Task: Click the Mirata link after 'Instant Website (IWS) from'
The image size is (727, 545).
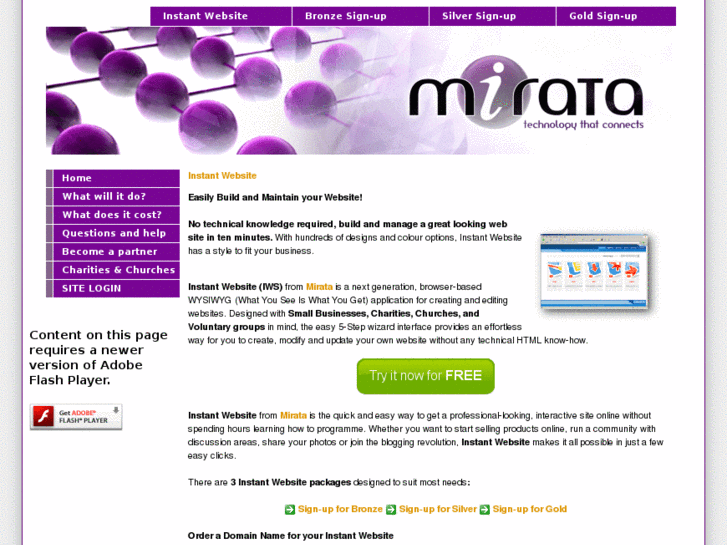Action: tap(319, 287)
